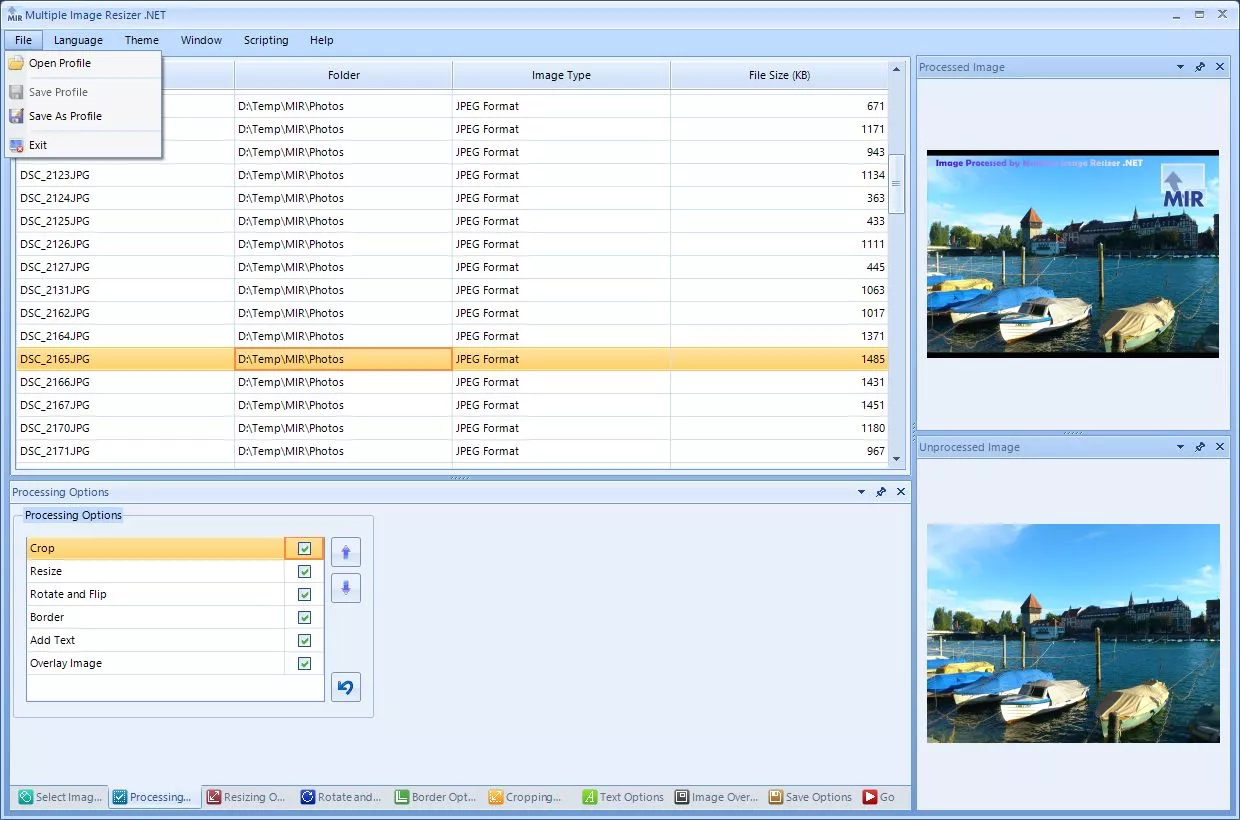Screen dimensions: 1240x820
Task: Toggle the Border processing checkbox
Action: click(x=303, y=617)
